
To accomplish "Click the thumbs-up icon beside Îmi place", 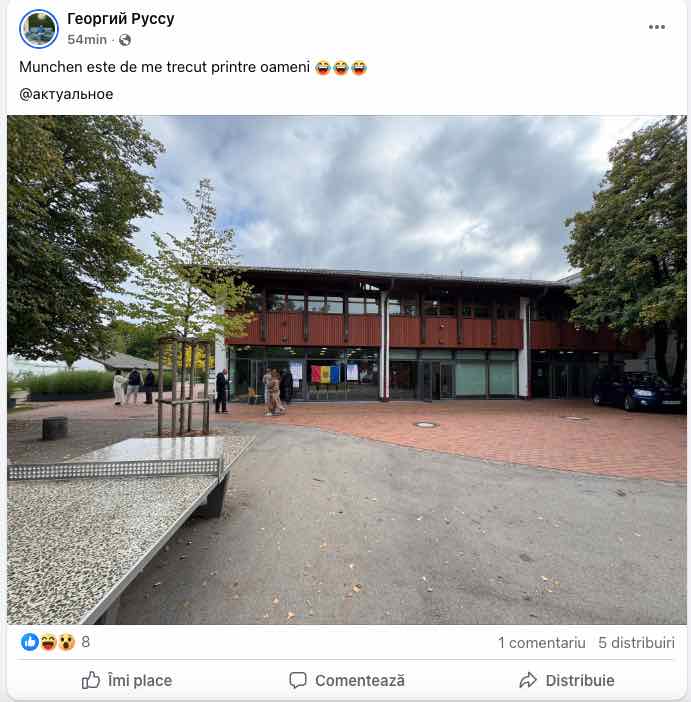I will [91, 680].
